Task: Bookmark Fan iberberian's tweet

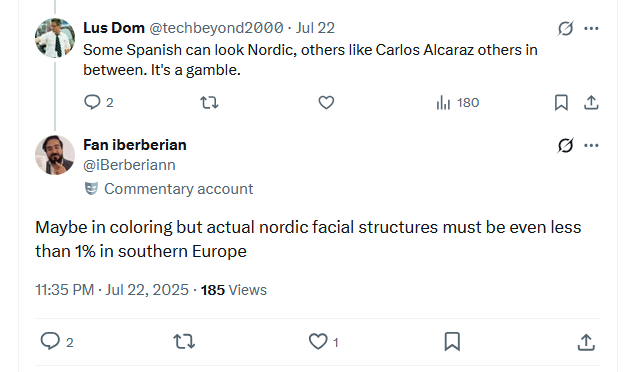Action: (x=452, y=342)
